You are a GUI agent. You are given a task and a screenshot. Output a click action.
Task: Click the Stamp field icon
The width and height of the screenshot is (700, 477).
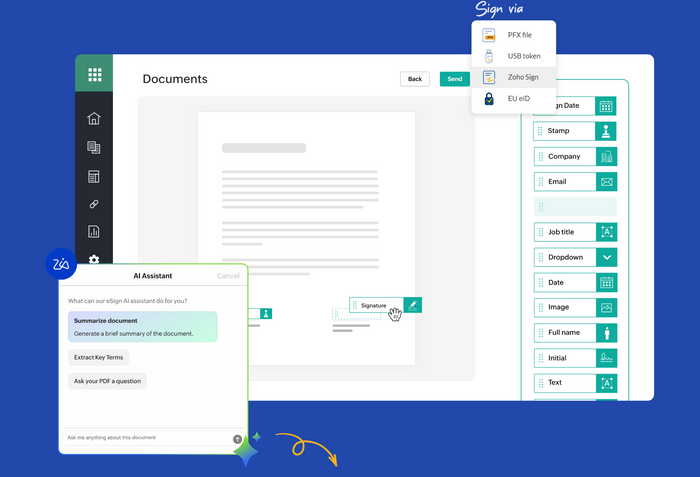(606, 131)
